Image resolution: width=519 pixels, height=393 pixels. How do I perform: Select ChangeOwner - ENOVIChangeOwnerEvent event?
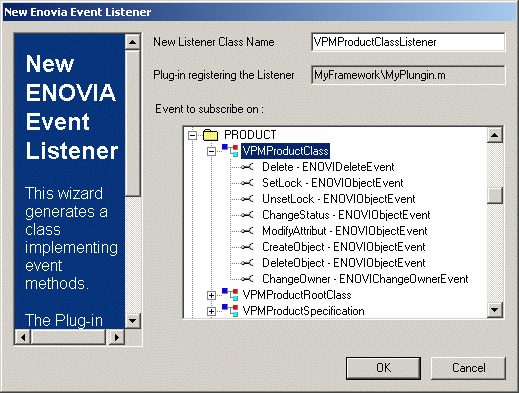click(365, 279)
